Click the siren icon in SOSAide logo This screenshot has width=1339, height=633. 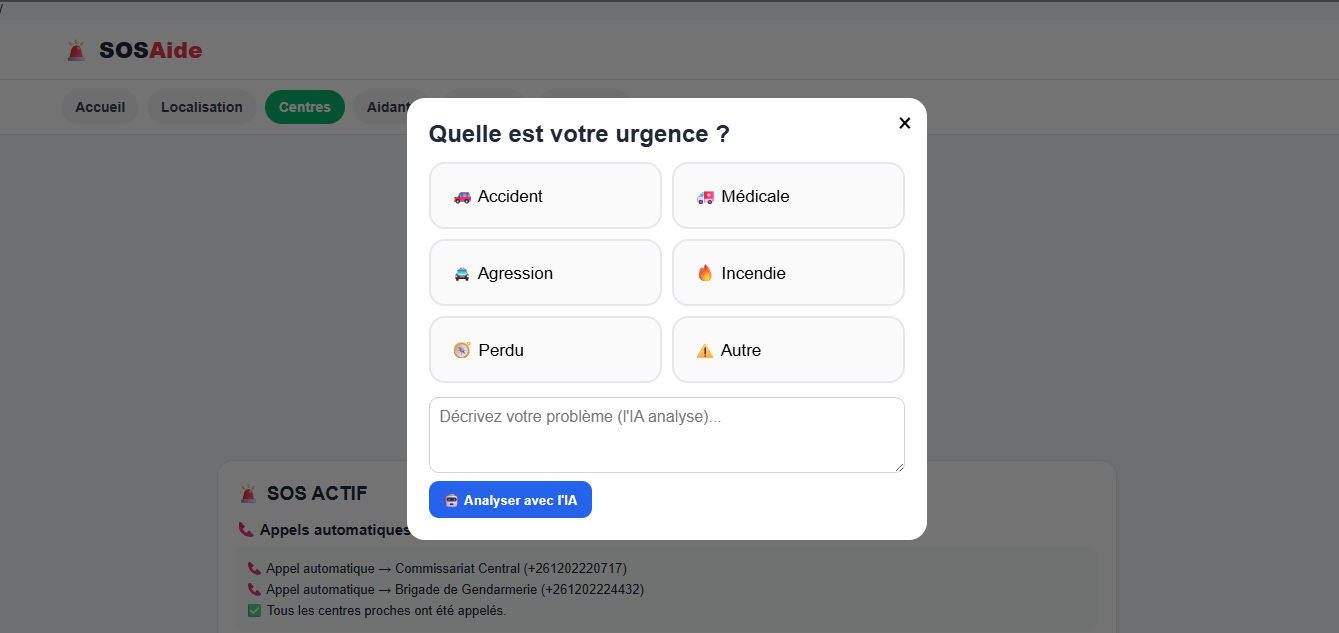[x=77, y=50]
